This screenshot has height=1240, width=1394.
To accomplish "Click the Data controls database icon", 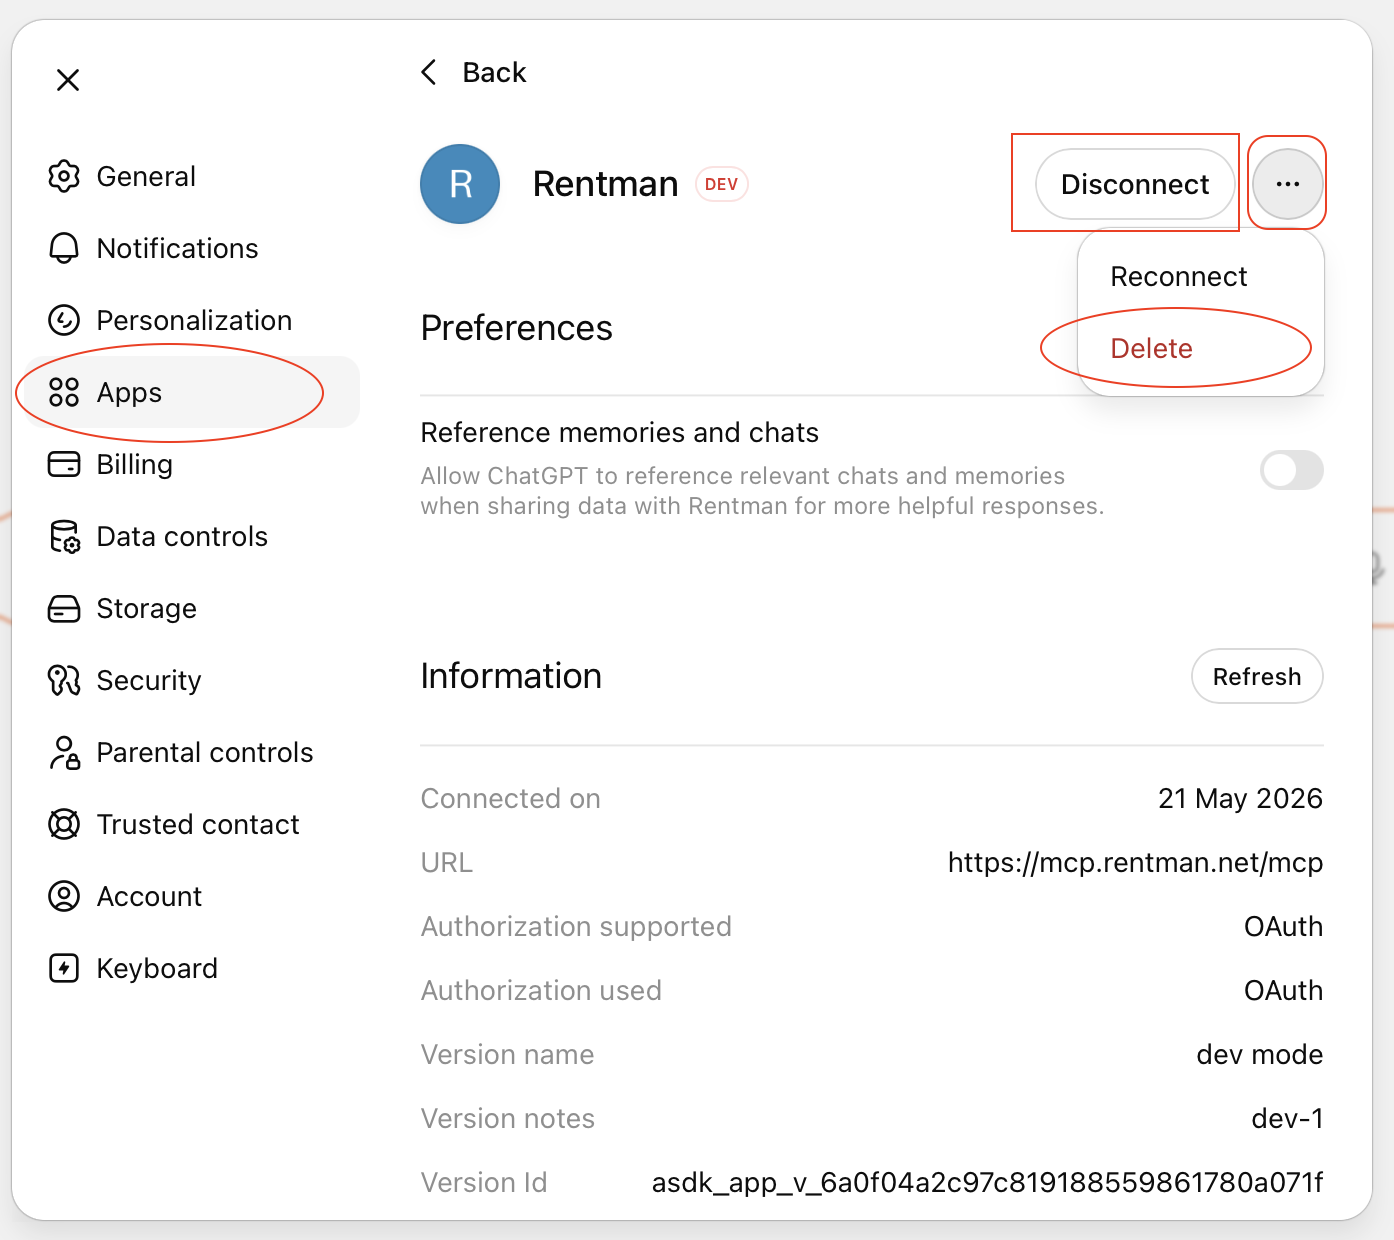I will (64, 536).
